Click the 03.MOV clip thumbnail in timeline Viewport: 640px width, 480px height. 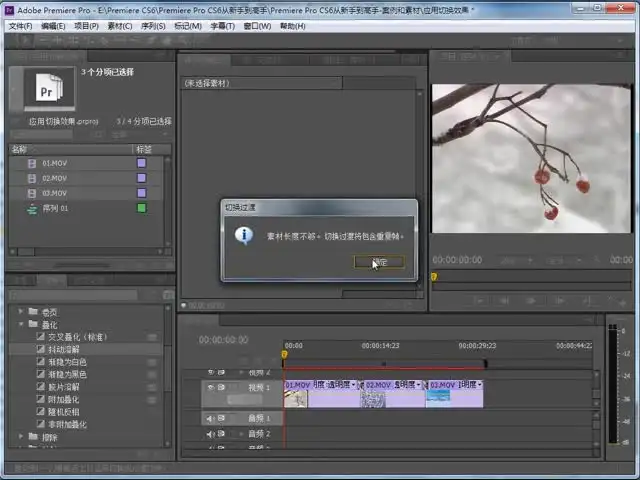(x=438, y=398)
